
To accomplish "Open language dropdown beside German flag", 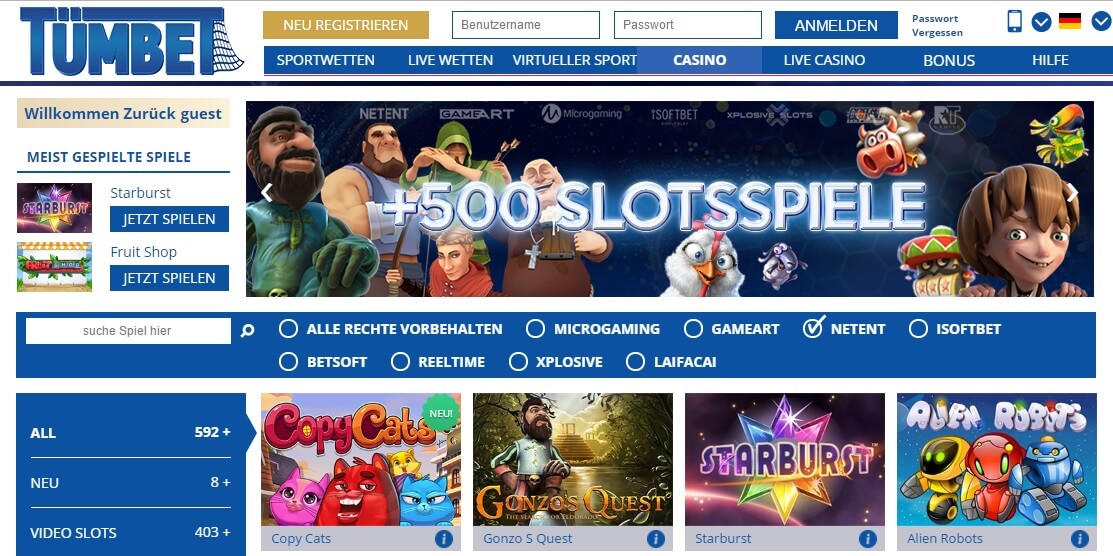I will (x=1102, y=21).
